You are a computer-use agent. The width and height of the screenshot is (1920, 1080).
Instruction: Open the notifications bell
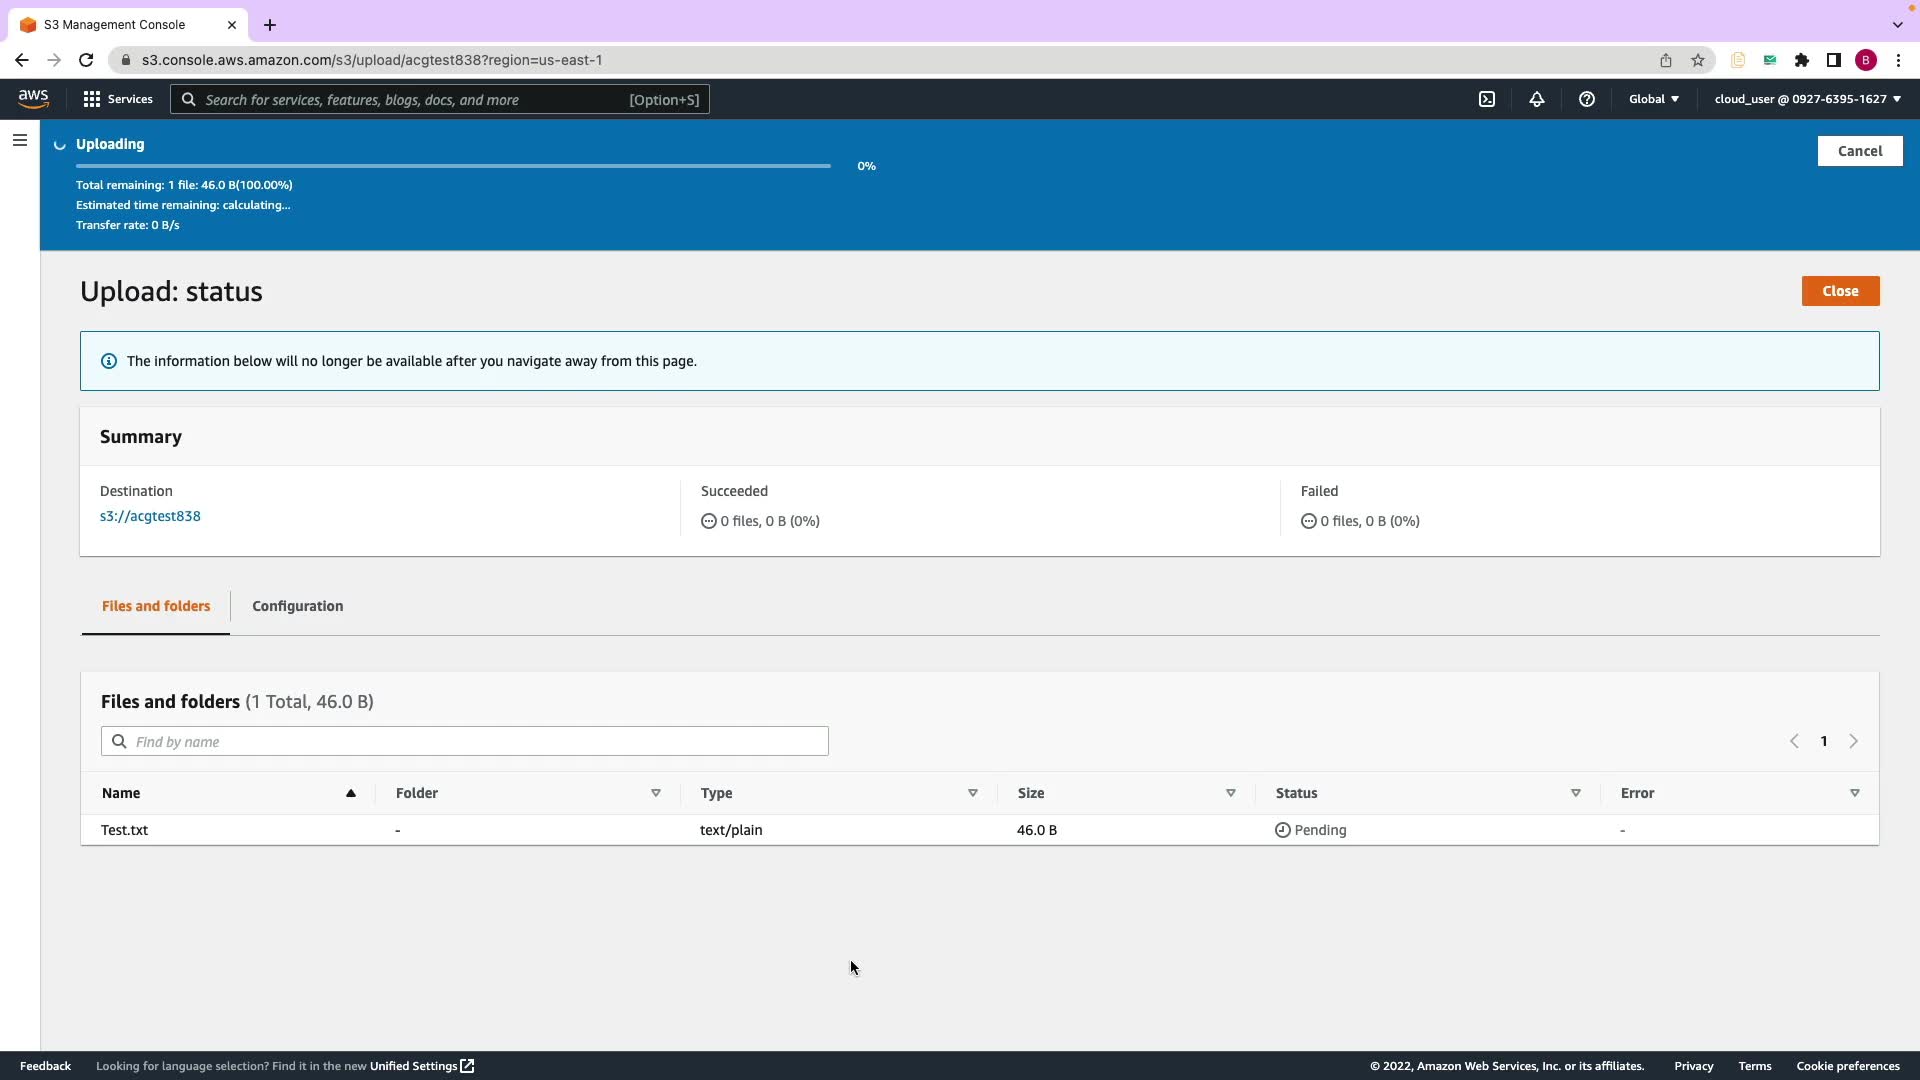[1537, 99]
